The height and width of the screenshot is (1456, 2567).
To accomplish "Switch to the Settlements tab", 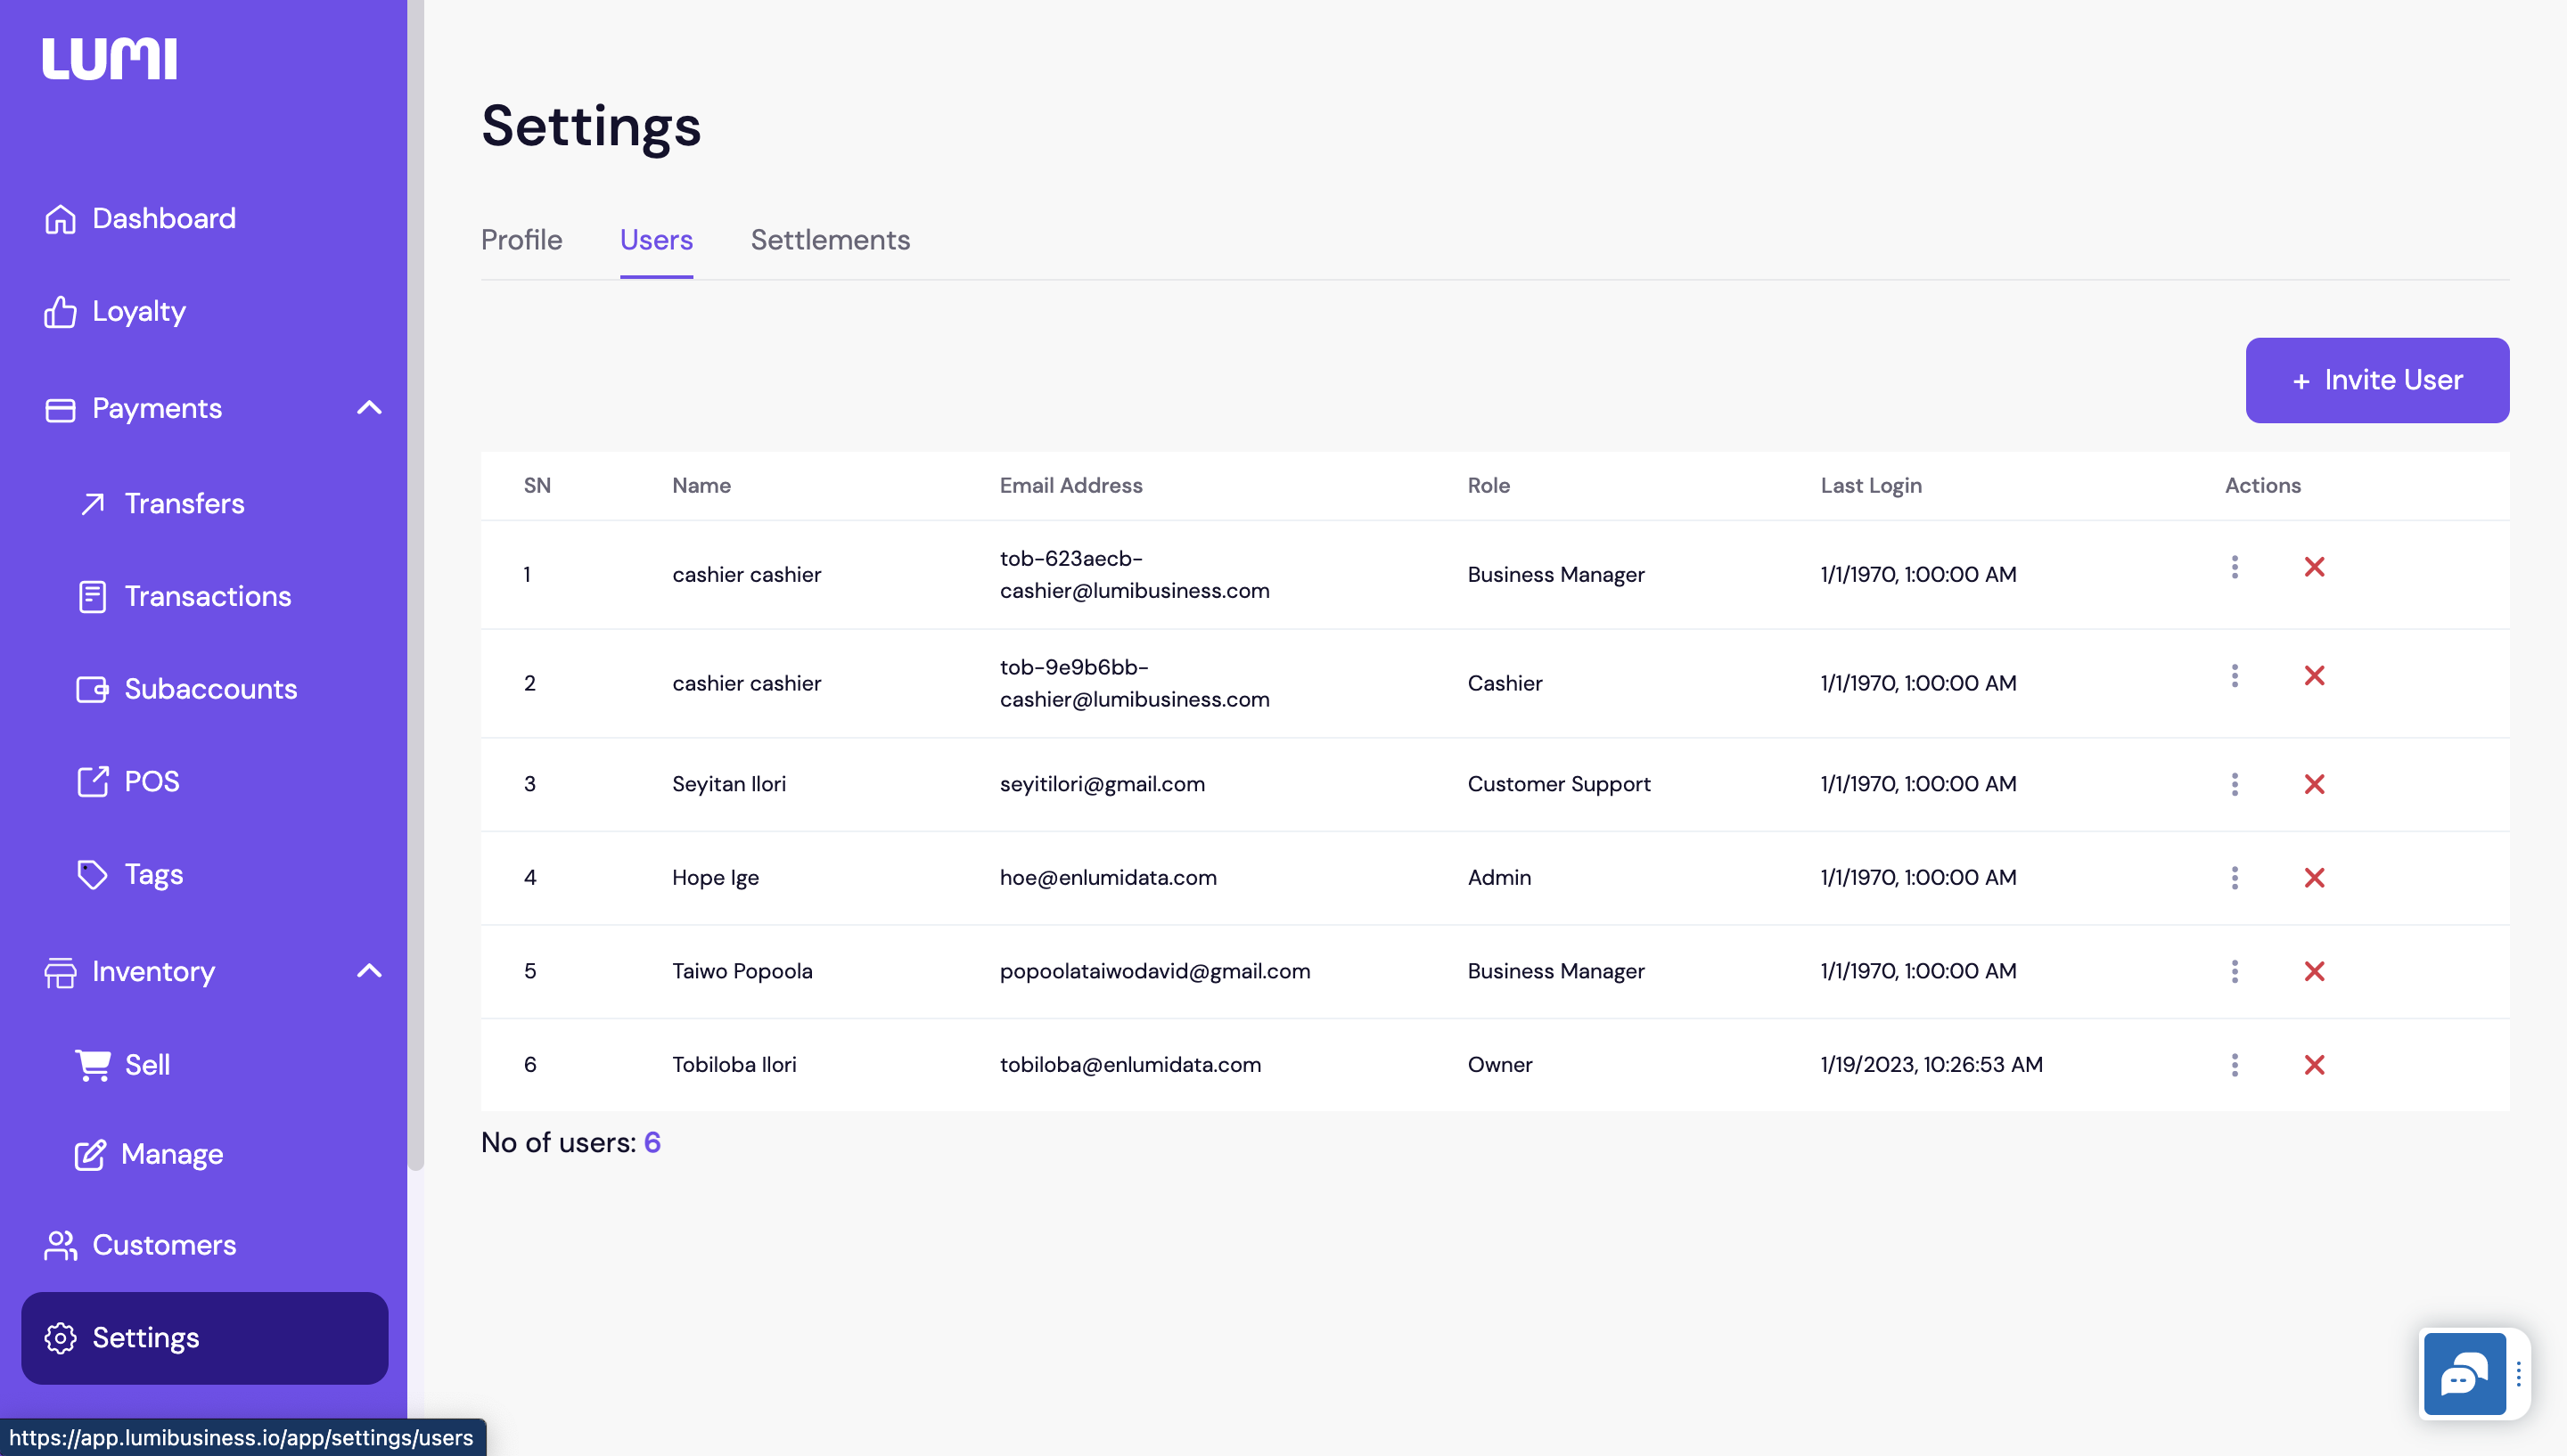I will 830,240.
